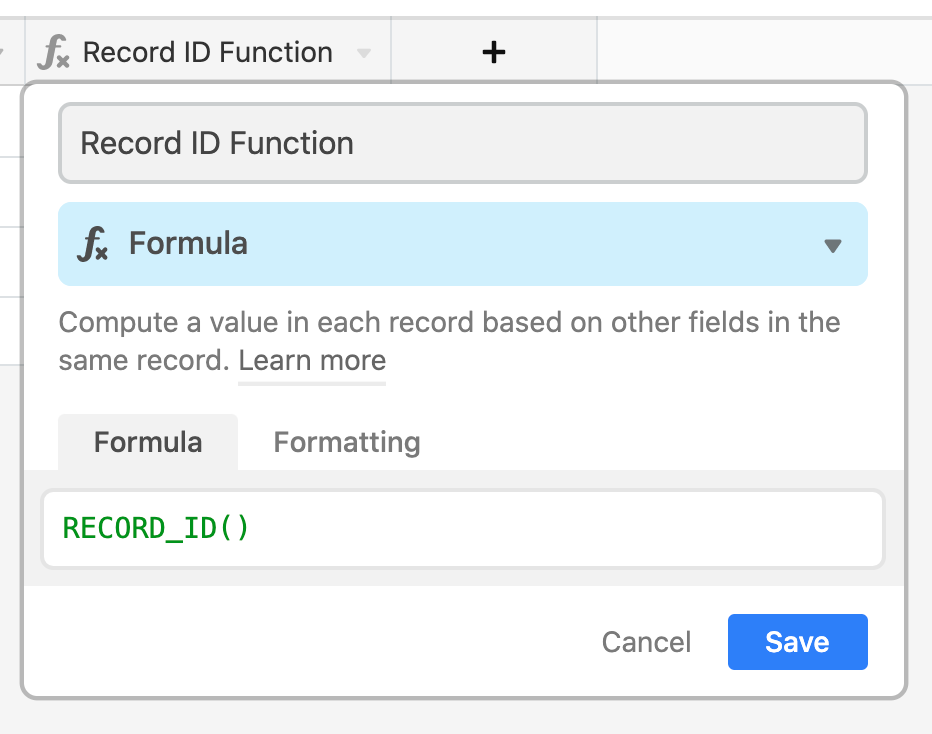
Task: Click the fx icon in the field type selector
Action: point(93,244)
